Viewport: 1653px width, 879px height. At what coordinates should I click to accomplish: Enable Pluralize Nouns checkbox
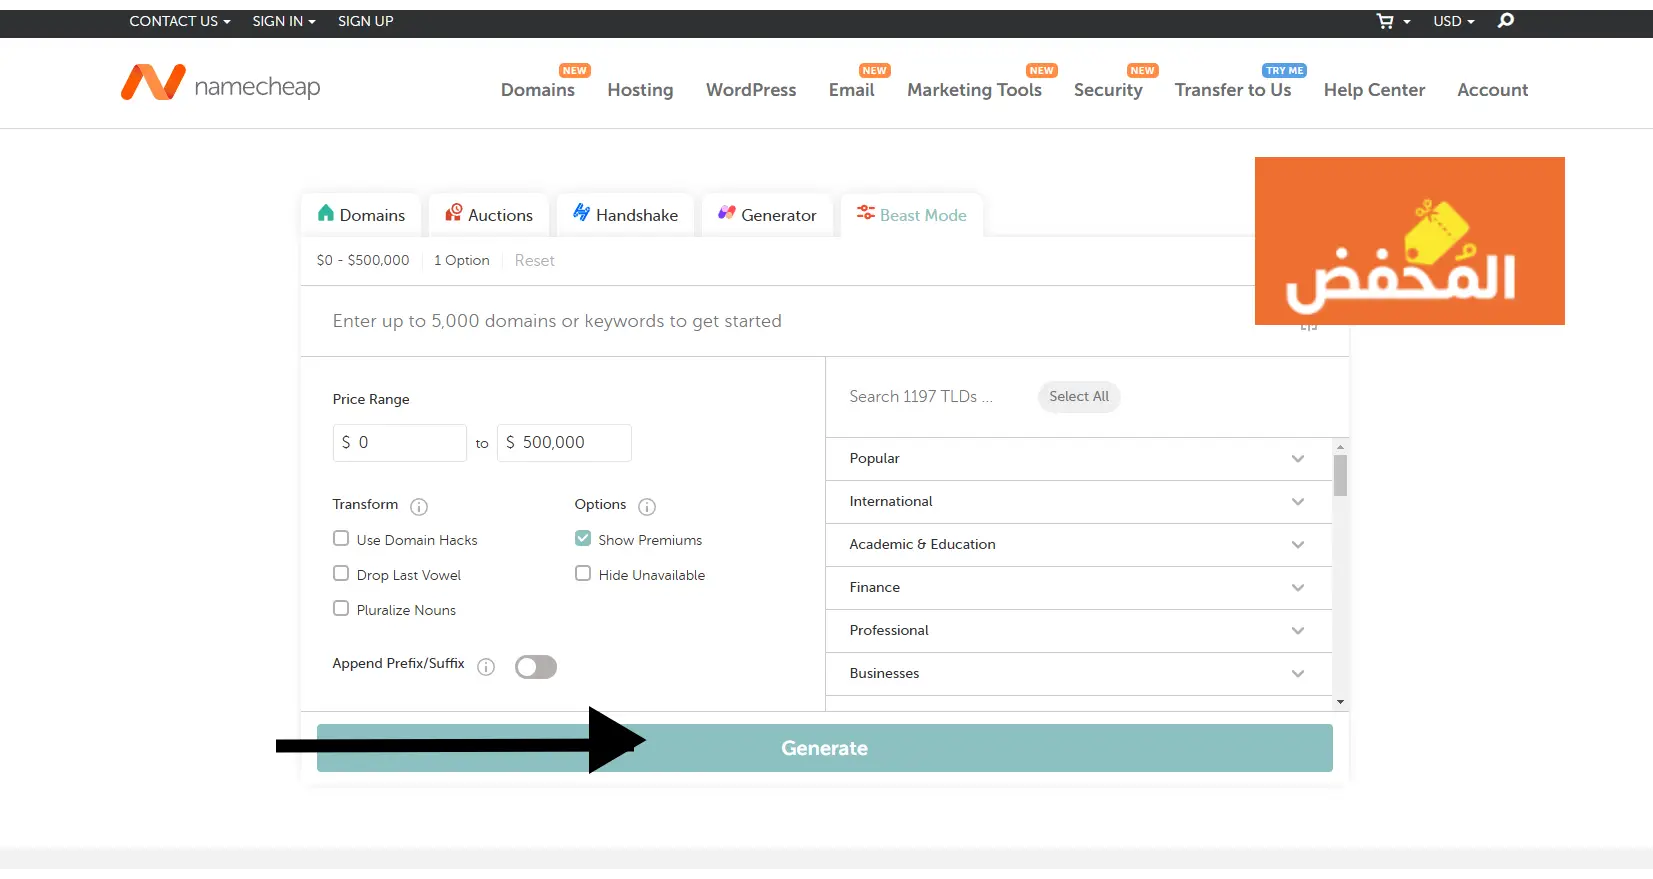click(341, 609)
